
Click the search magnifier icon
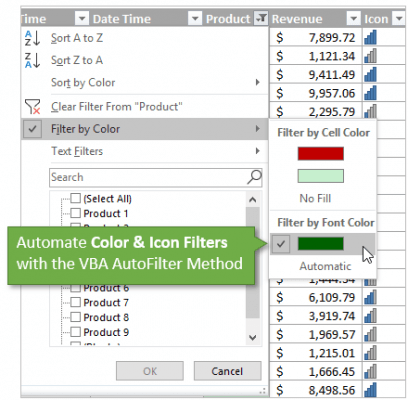(x=254, y=177)
